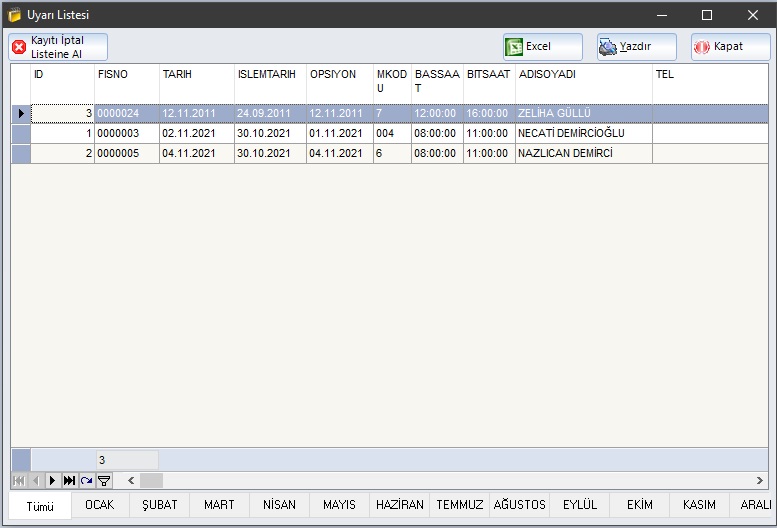Go to previous record navigator arrow
The image size is (777, 528).
36,481
